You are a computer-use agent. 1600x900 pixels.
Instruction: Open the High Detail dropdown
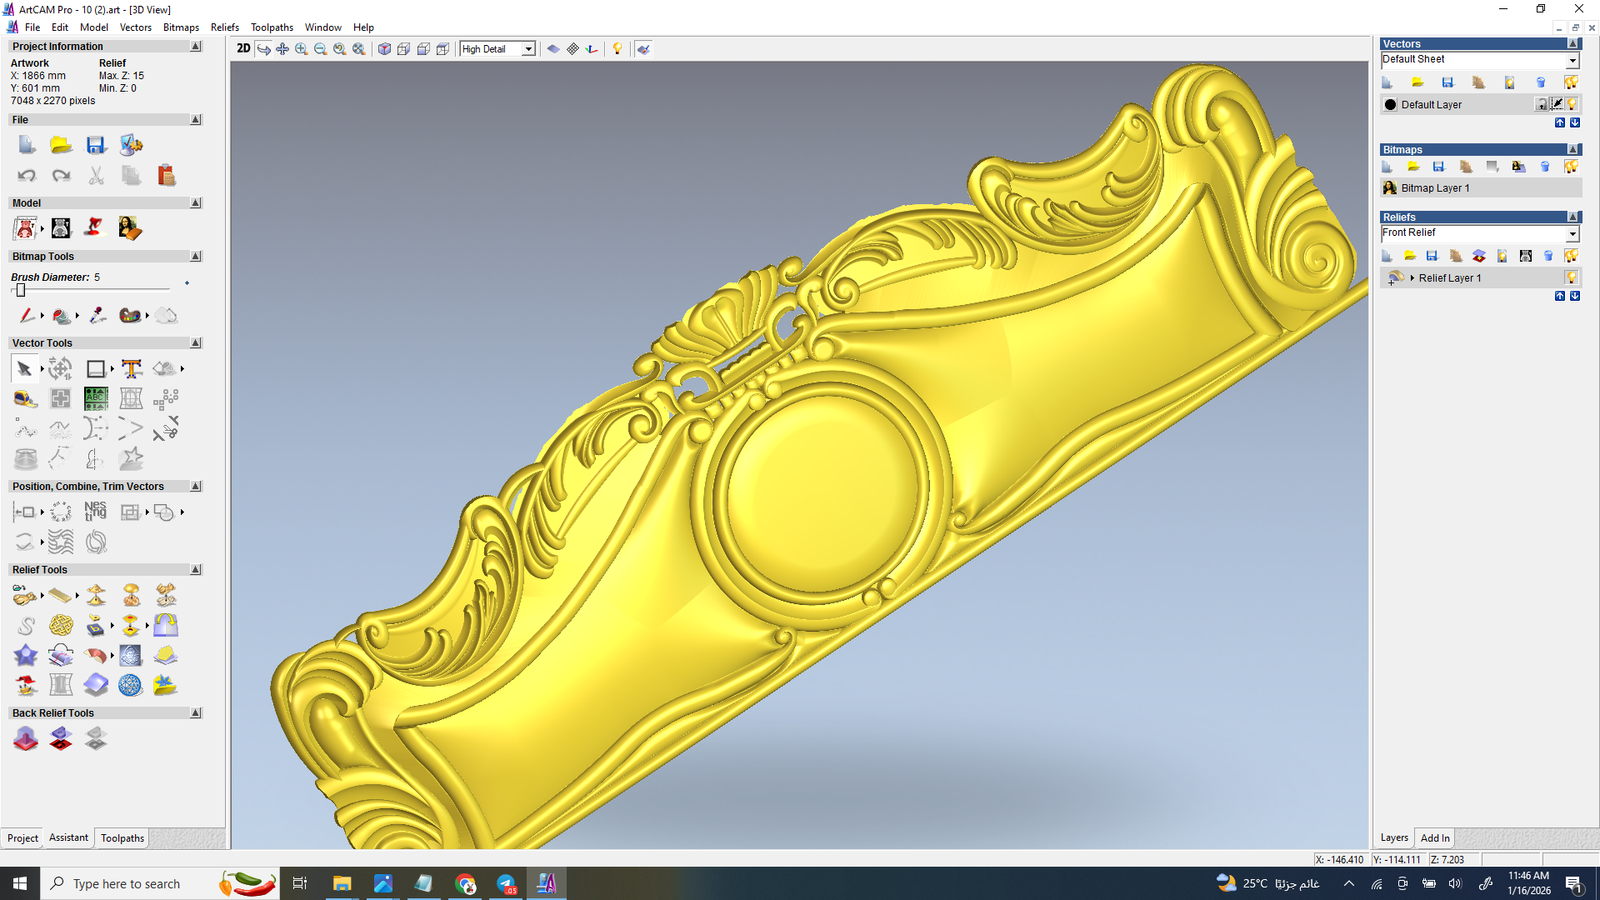[x=528, y=49]
